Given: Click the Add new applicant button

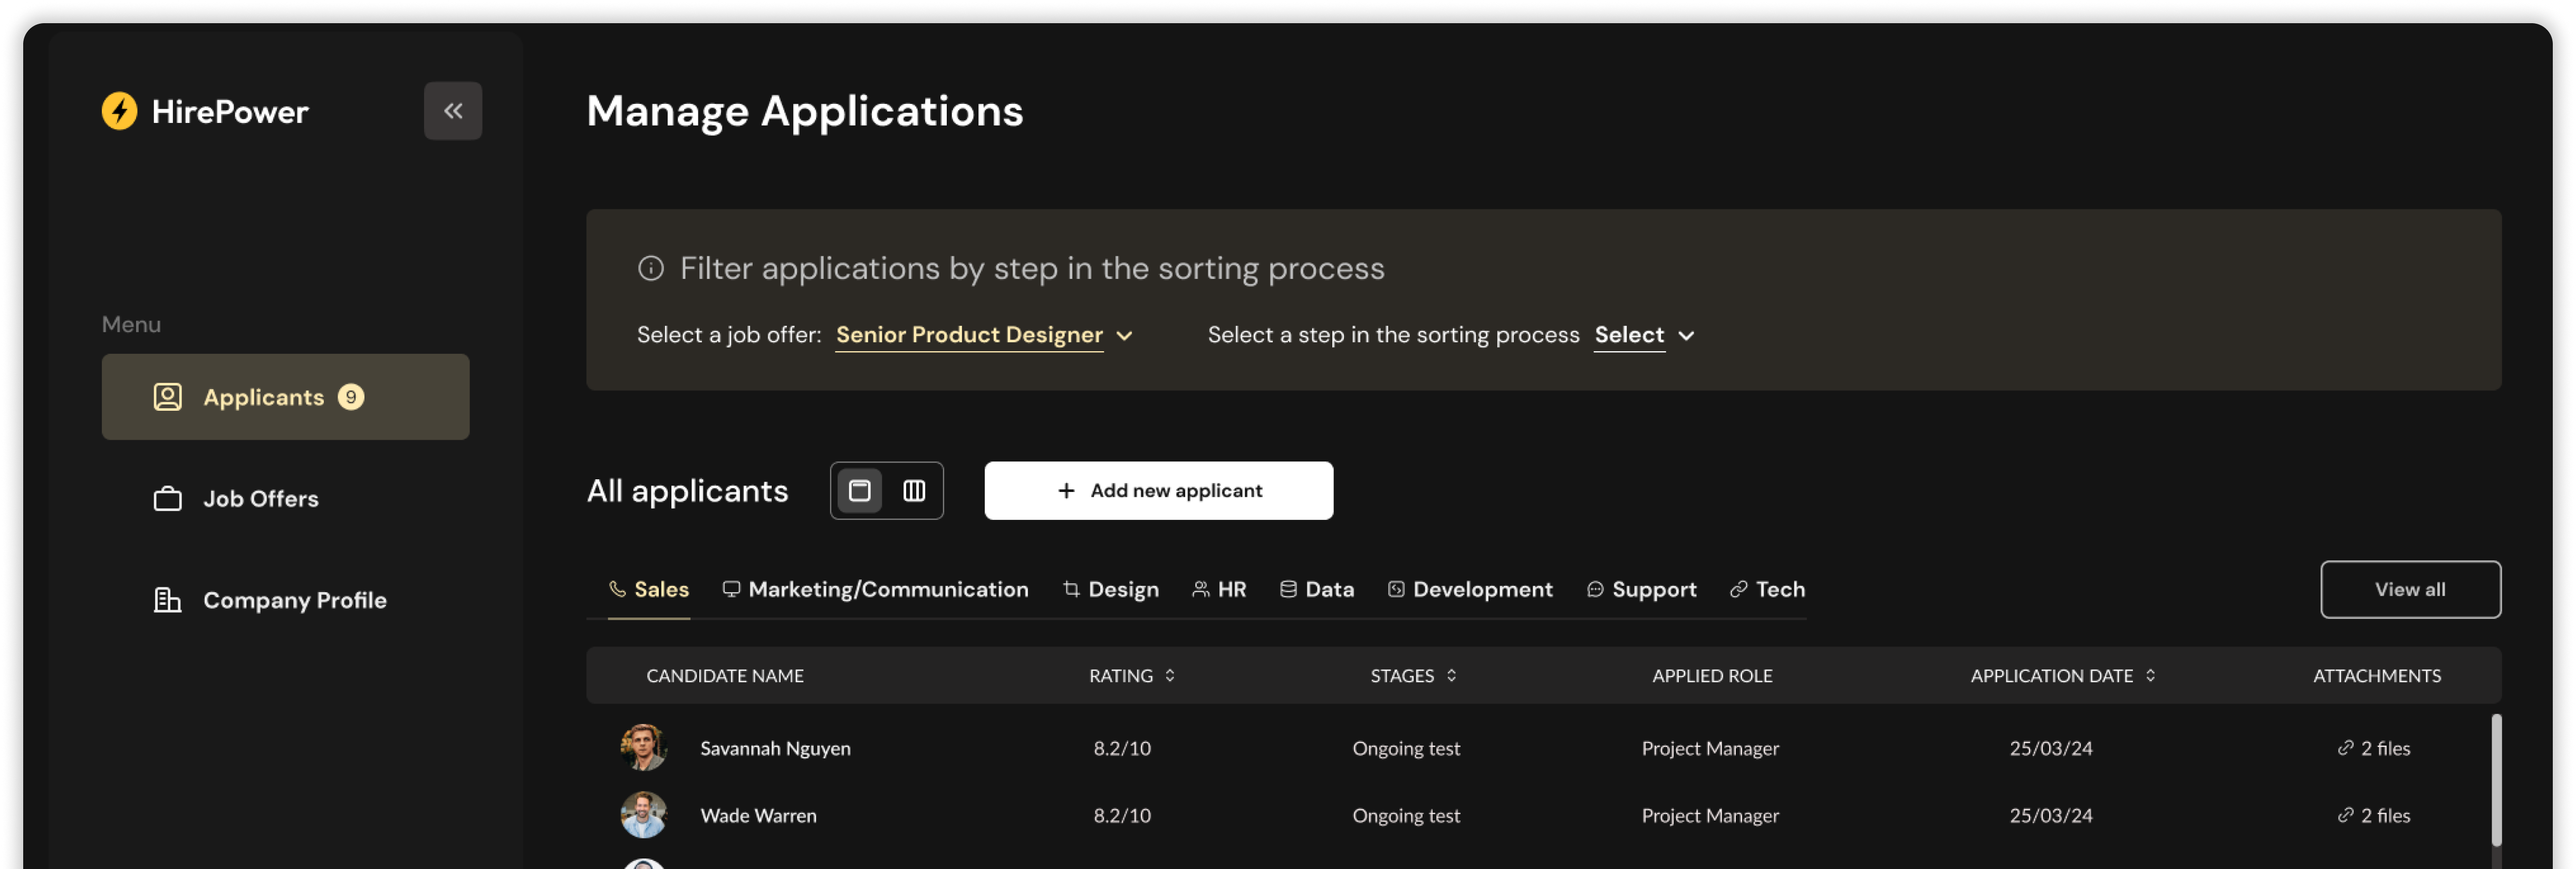Looking at the screenshot, I should click(1158, 491).
